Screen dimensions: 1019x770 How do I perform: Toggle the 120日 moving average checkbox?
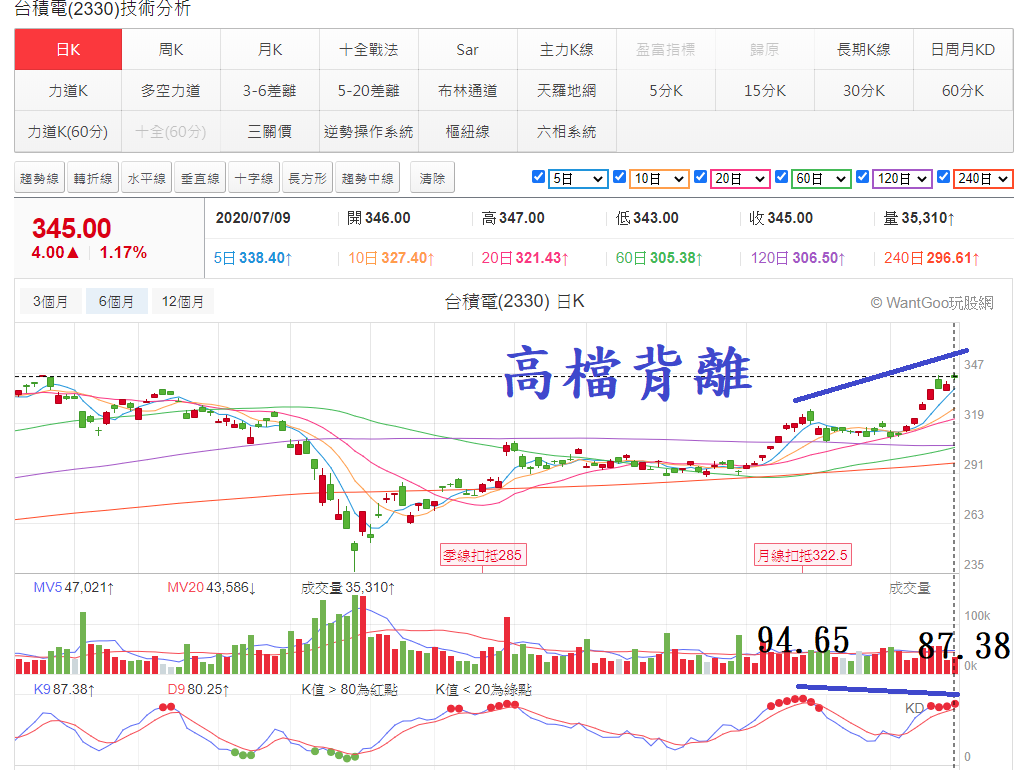pyautogui.click(x=862, y=177)
